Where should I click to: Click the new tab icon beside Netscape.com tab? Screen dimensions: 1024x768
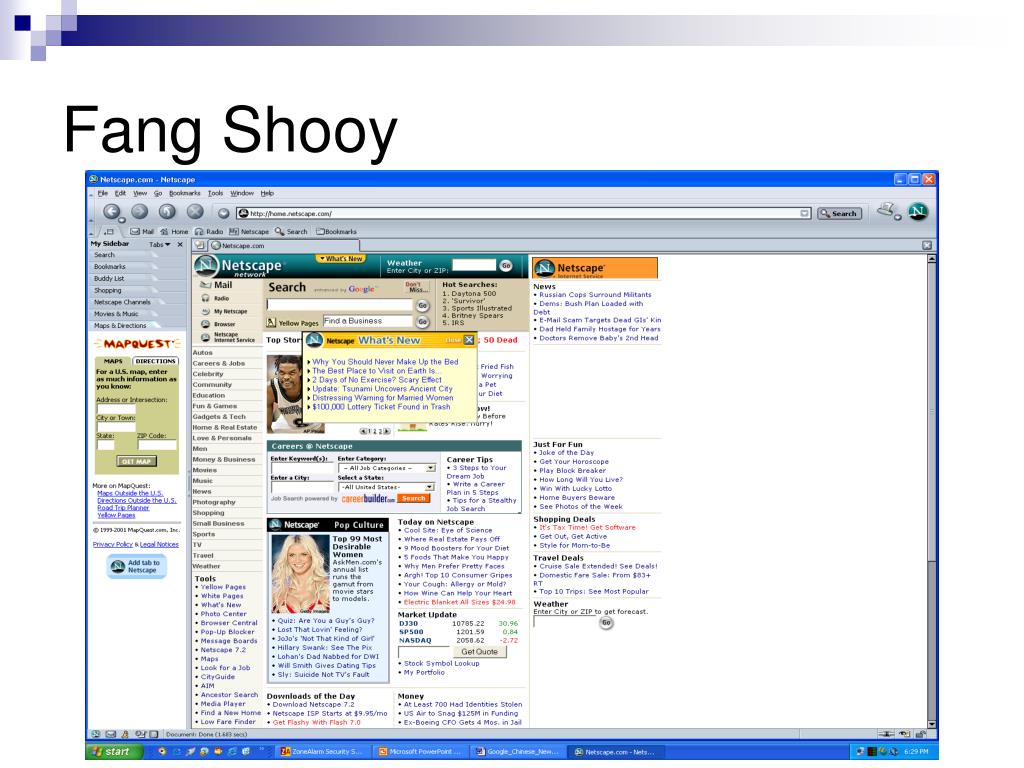200,246
